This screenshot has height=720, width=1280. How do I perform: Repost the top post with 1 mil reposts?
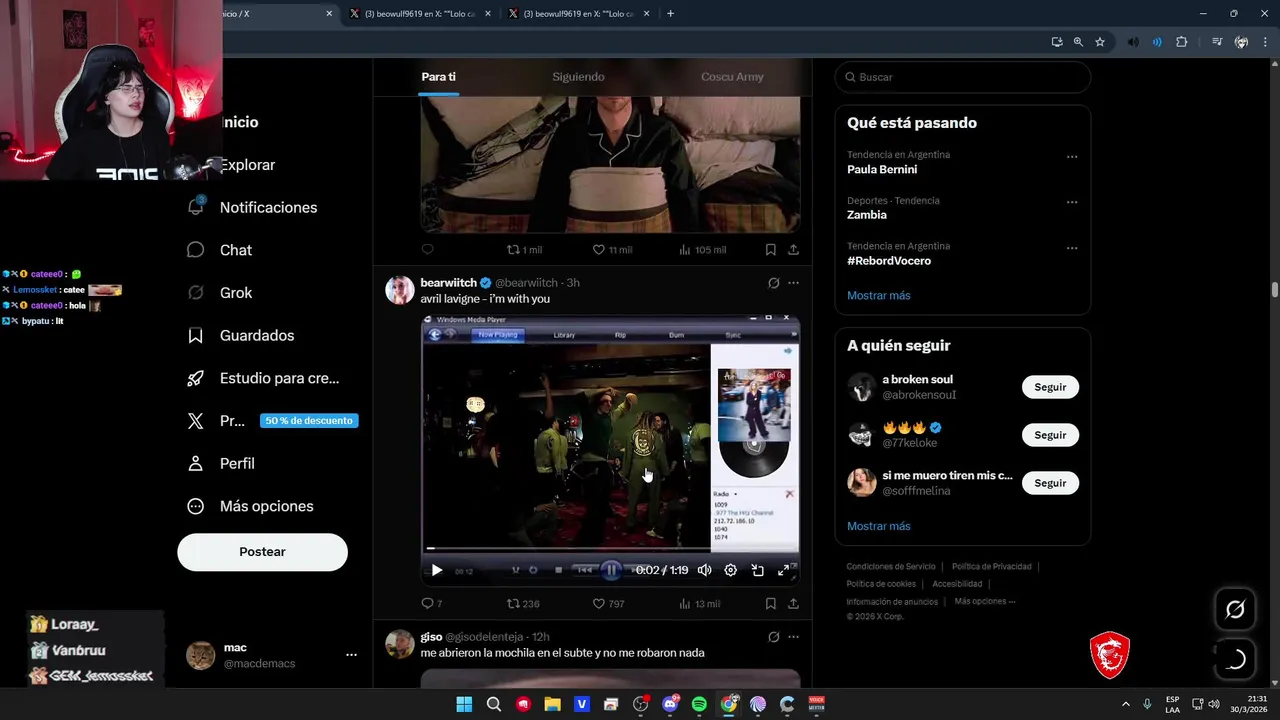tap(524, 249)
